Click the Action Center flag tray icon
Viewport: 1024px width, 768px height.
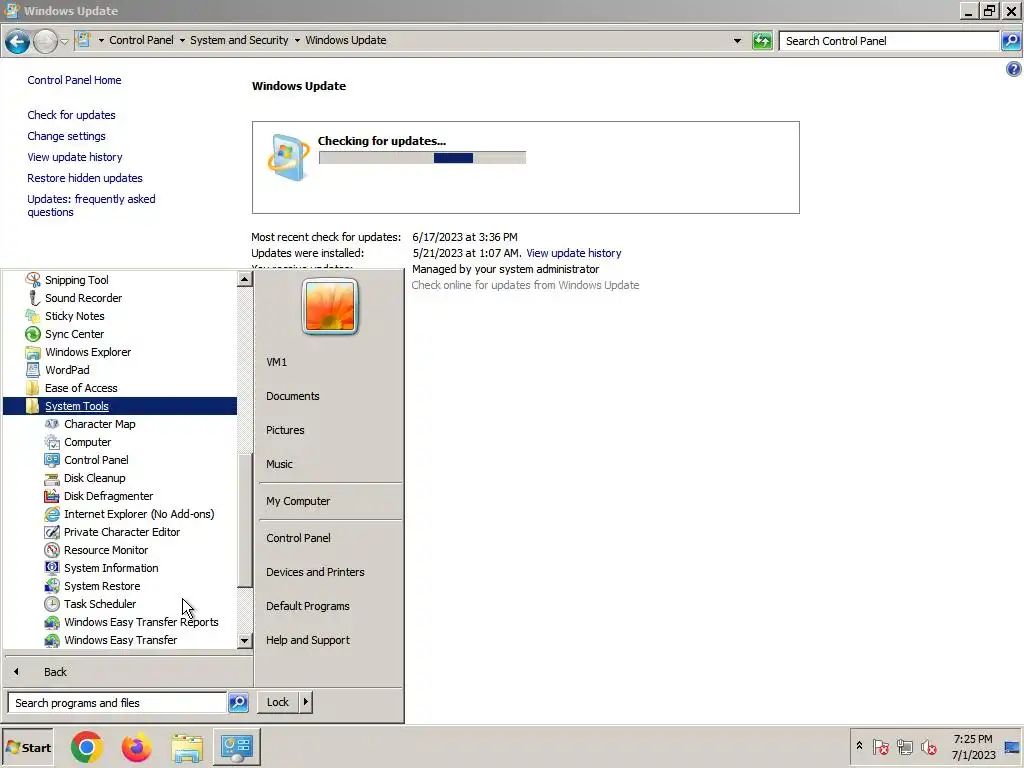(x=880, y=746)
